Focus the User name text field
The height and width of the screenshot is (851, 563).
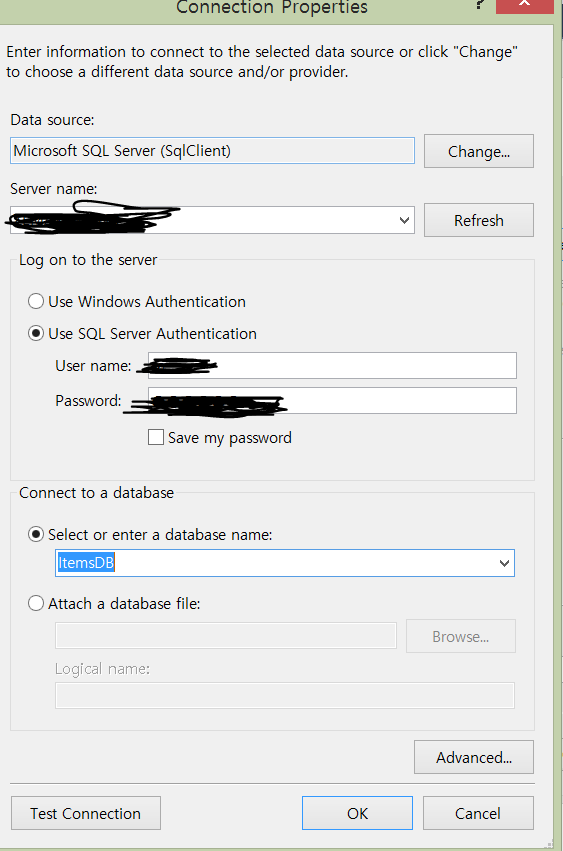(332, 366)
